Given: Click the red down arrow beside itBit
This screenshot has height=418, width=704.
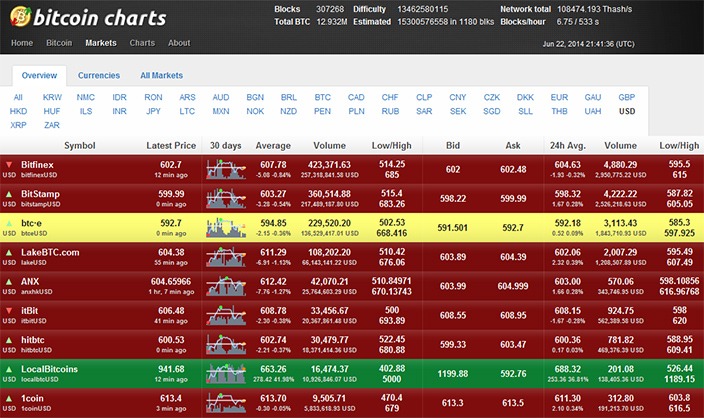Looking at the screenshot, I should (9, 311).
